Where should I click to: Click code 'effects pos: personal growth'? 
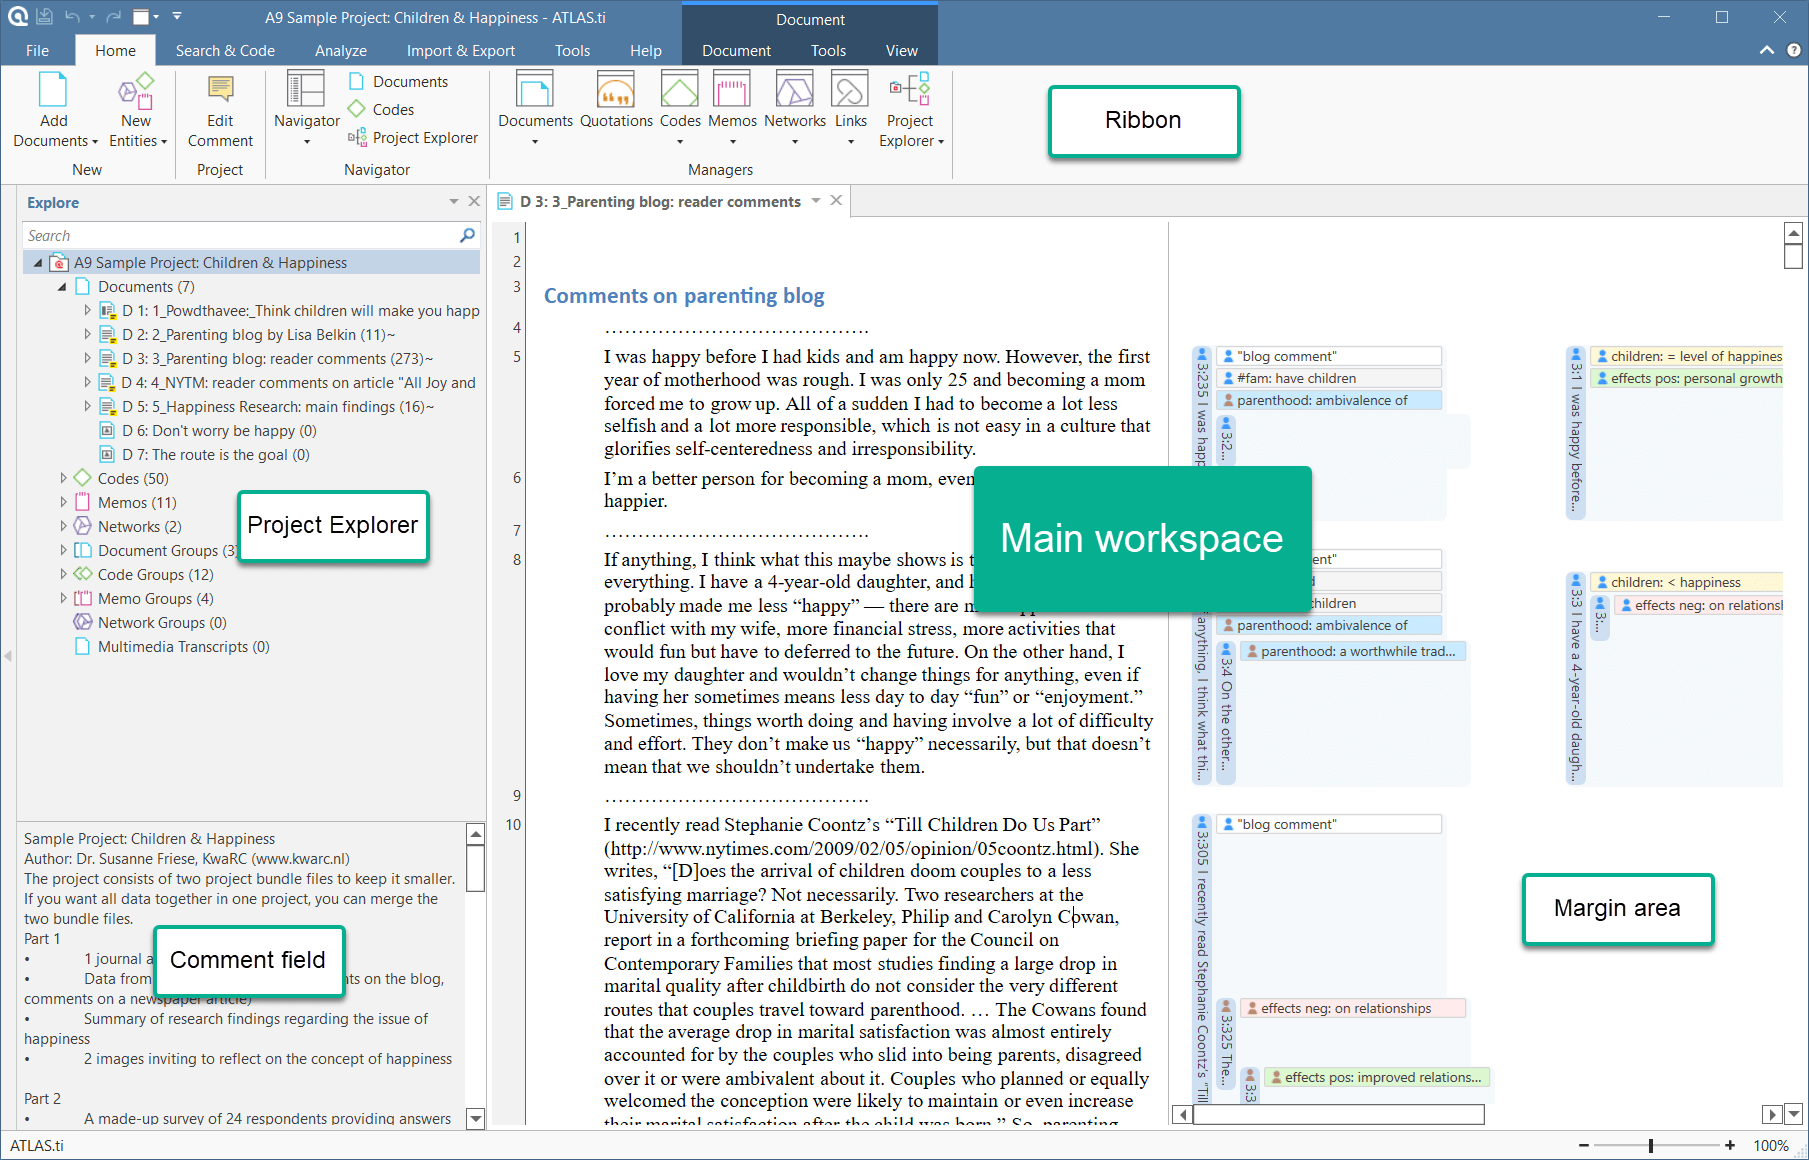(x=1687, y=378)
